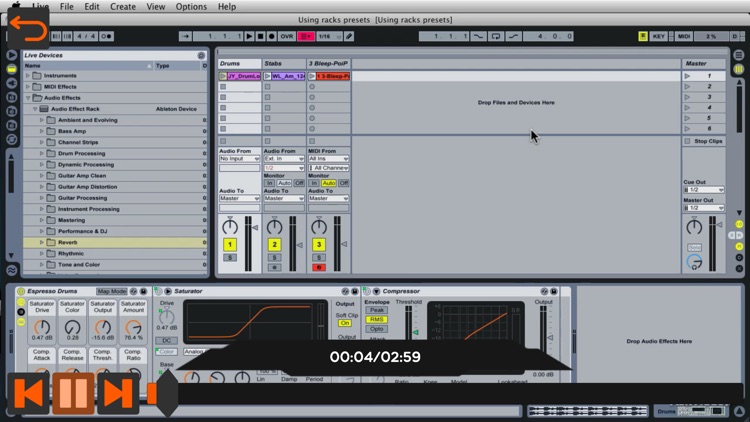Go back with the orange return arrow
The height and width of the screenshot is (422, 750).
pyautogui.click(x=28, y=29)
